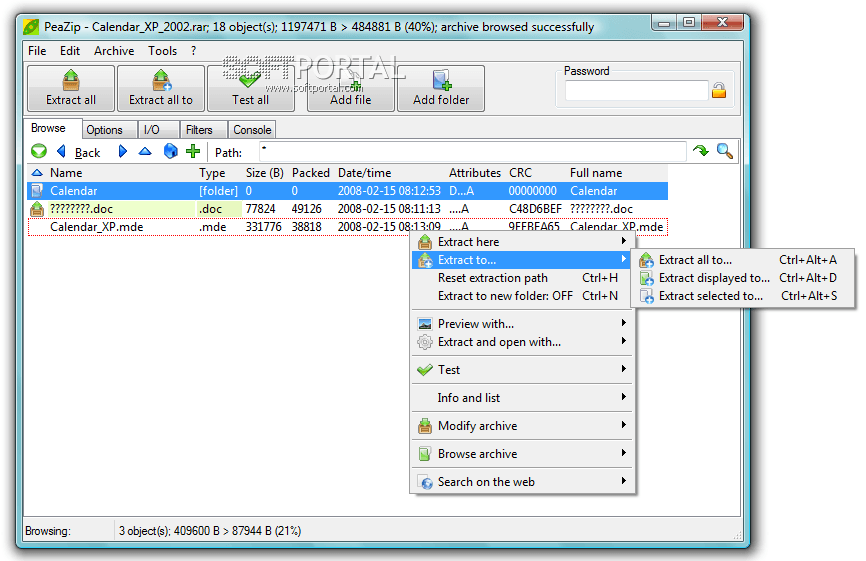Viewport: 866px width, 561px height.
Task: Click the Back label in navigation bar
Action: click(x=87, y=152)
